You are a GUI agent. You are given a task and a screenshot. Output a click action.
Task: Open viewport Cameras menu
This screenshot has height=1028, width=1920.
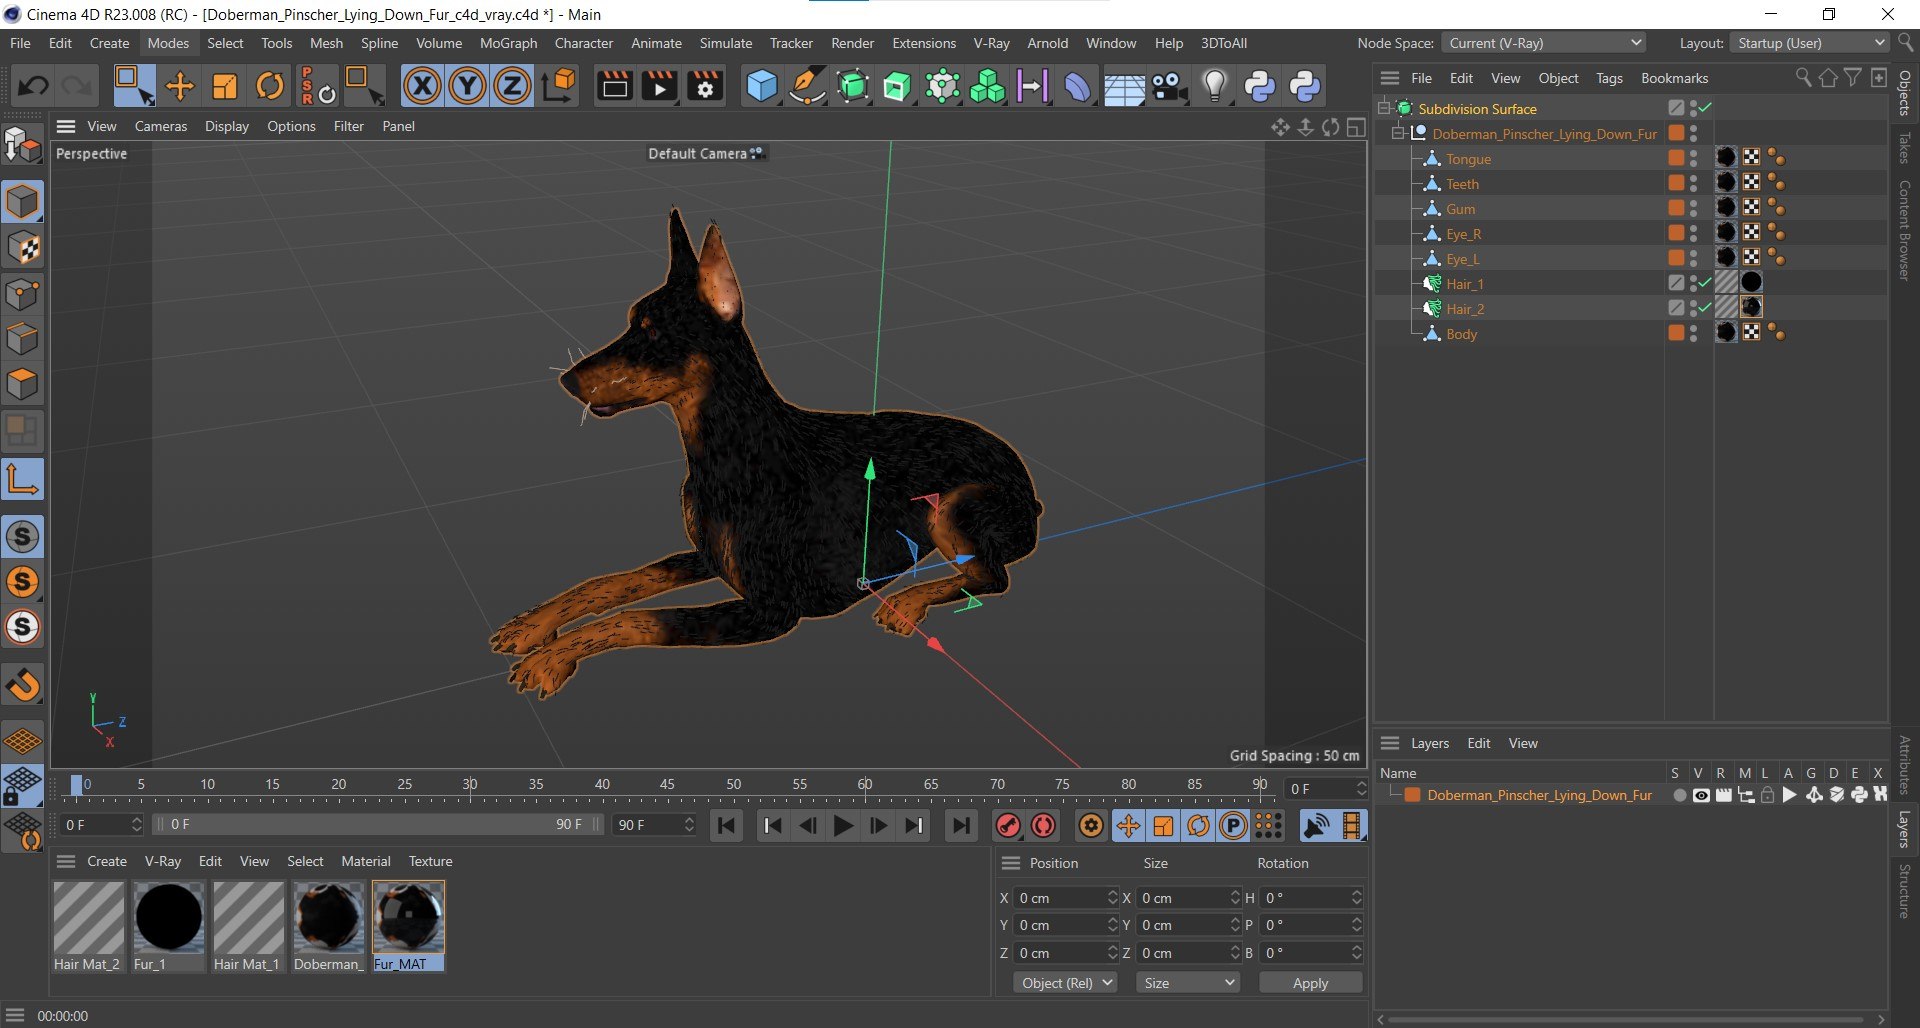tap(161, 126)
